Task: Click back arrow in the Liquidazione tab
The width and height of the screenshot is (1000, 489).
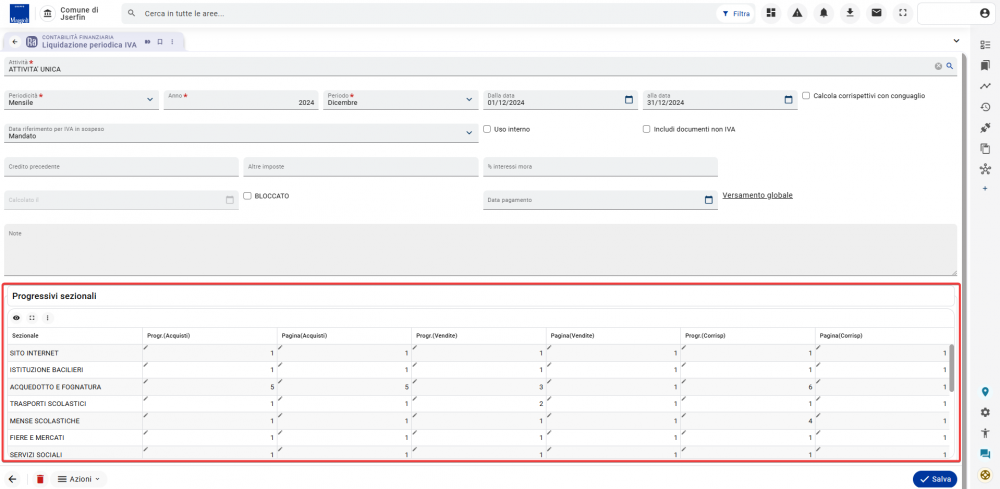Action: click(15, 42)
